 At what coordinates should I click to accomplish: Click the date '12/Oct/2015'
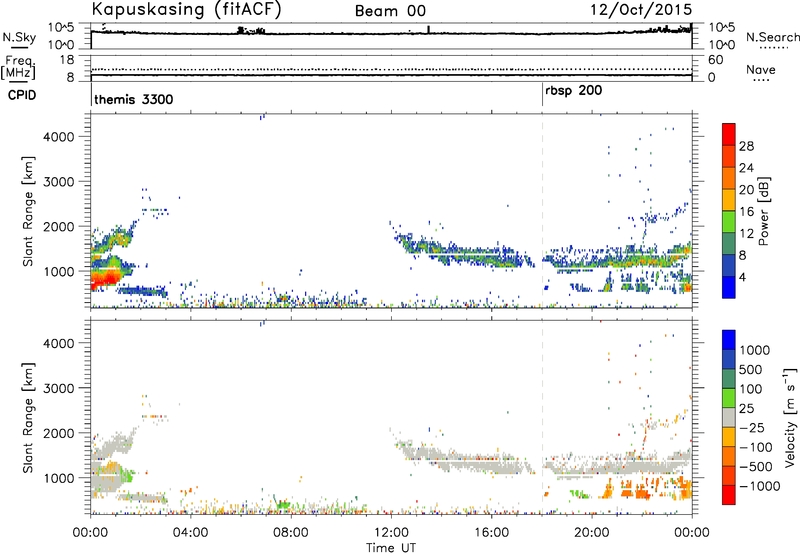(641, 10)
